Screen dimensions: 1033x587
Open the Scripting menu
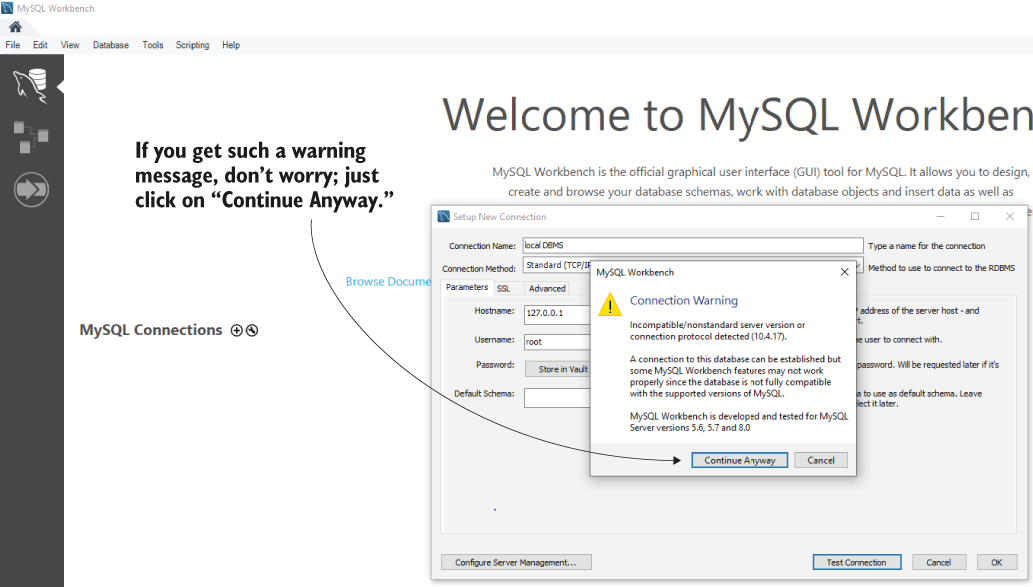(192, 44)
